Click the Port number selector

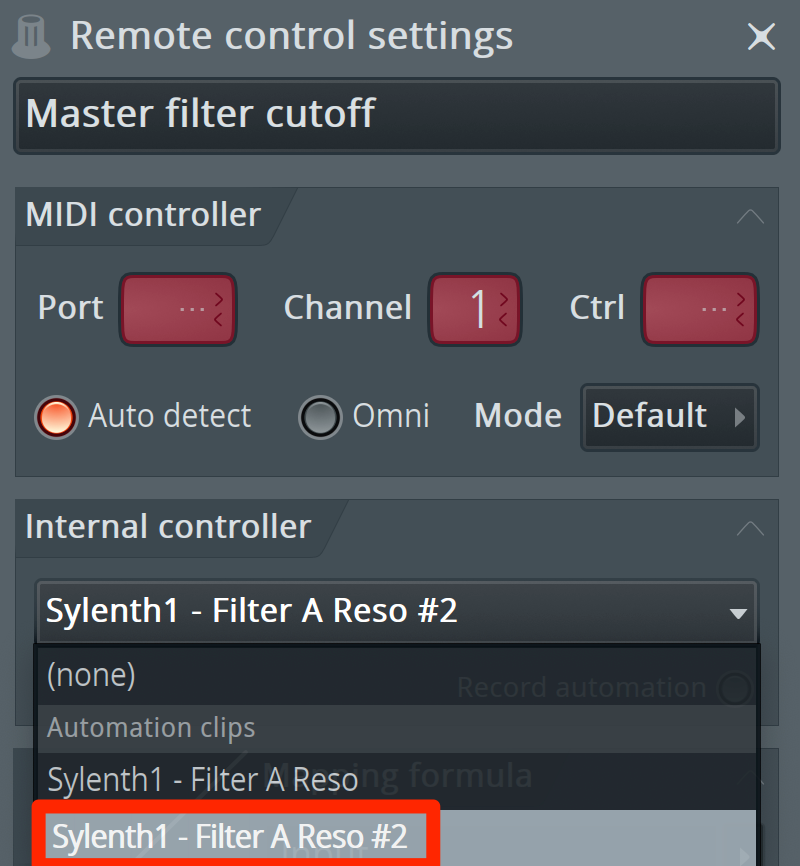[178, 309]
